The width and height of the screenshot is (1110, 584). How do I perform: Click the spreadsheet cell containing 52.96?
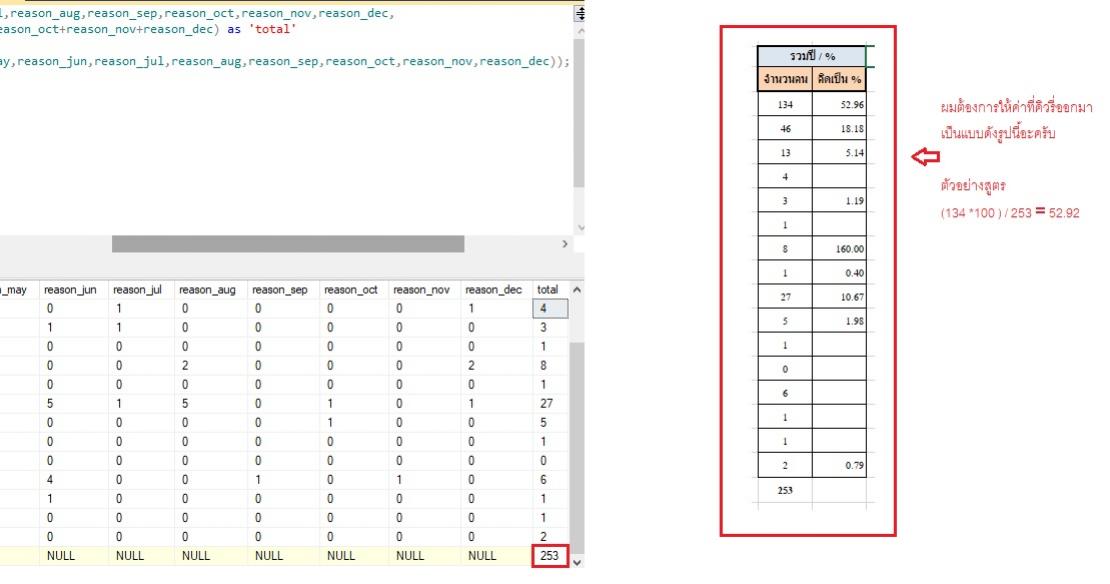(x=839, y=104)
